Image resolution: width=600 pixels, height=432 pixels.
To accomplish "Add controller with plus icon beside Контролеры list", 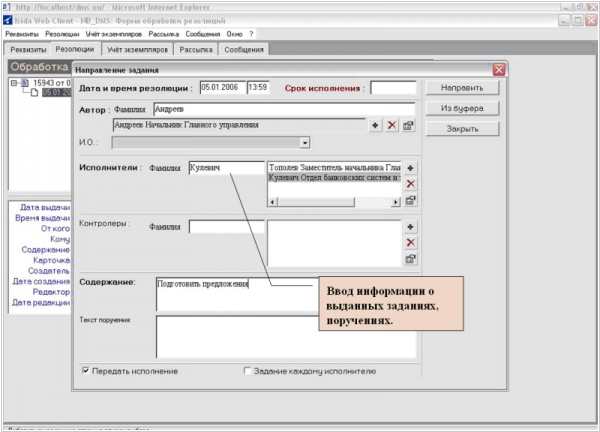I will coord(410,227).
